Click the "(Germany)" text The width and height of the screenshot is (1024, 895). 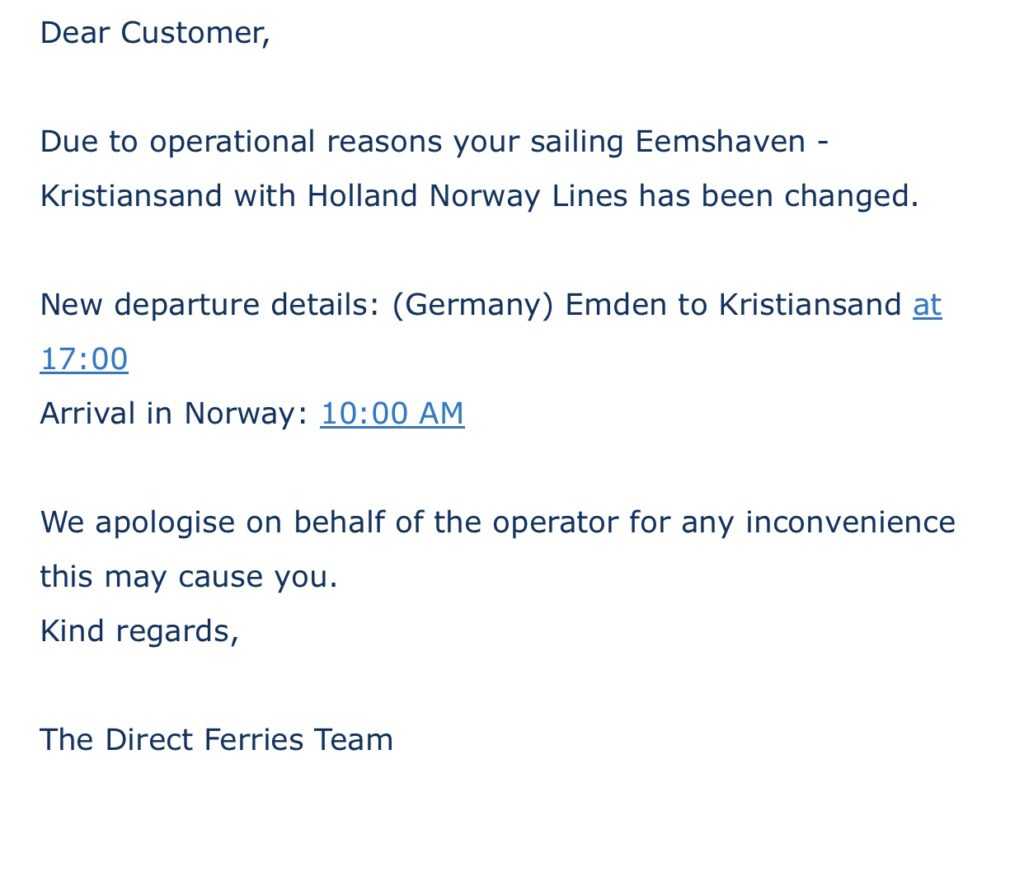pyautogui.click(x=473, y=304)
